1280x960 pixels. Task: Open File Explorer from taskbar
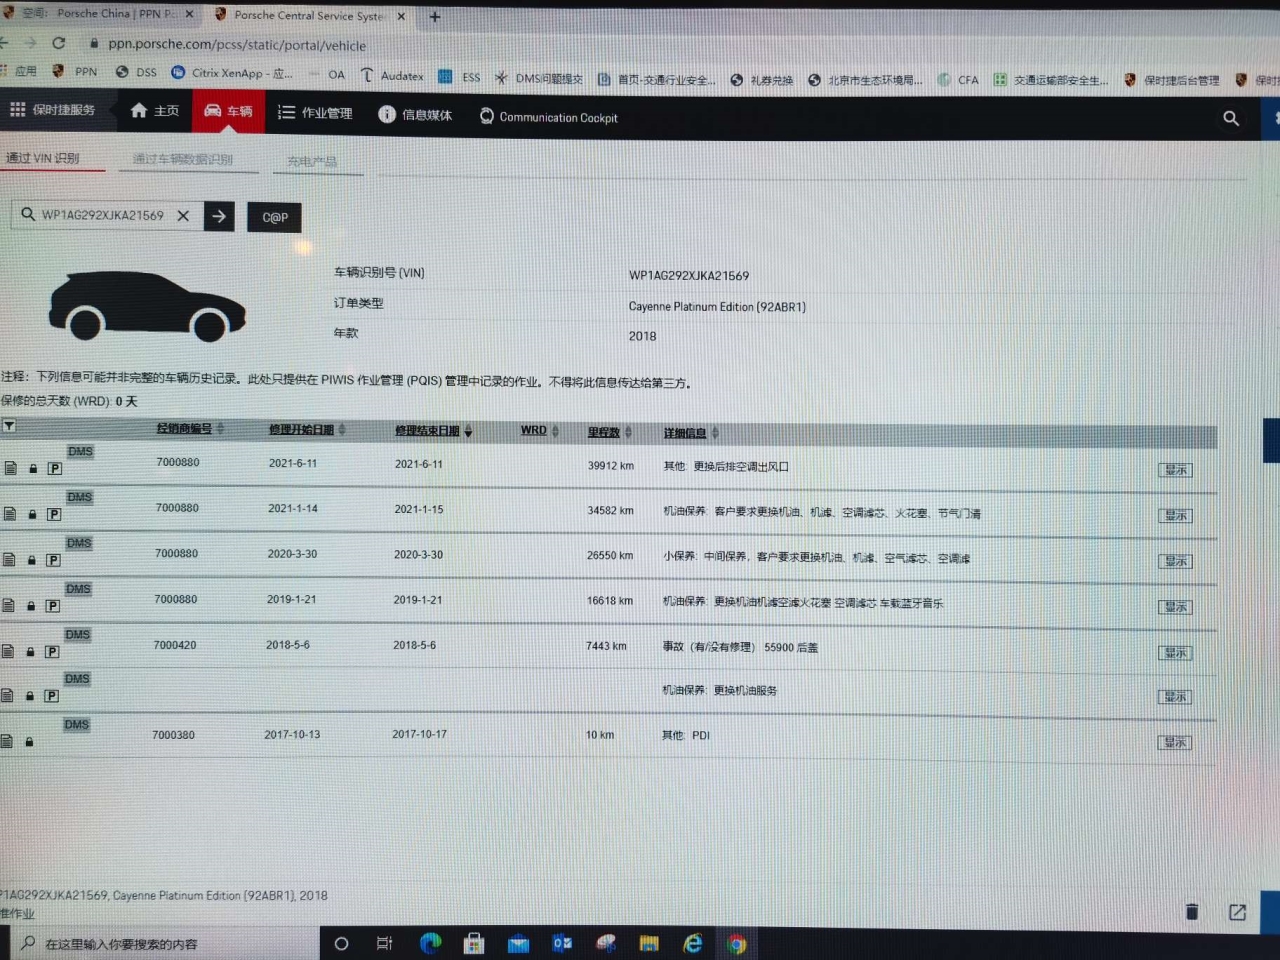pyautogui.click(x=649, y=943)
